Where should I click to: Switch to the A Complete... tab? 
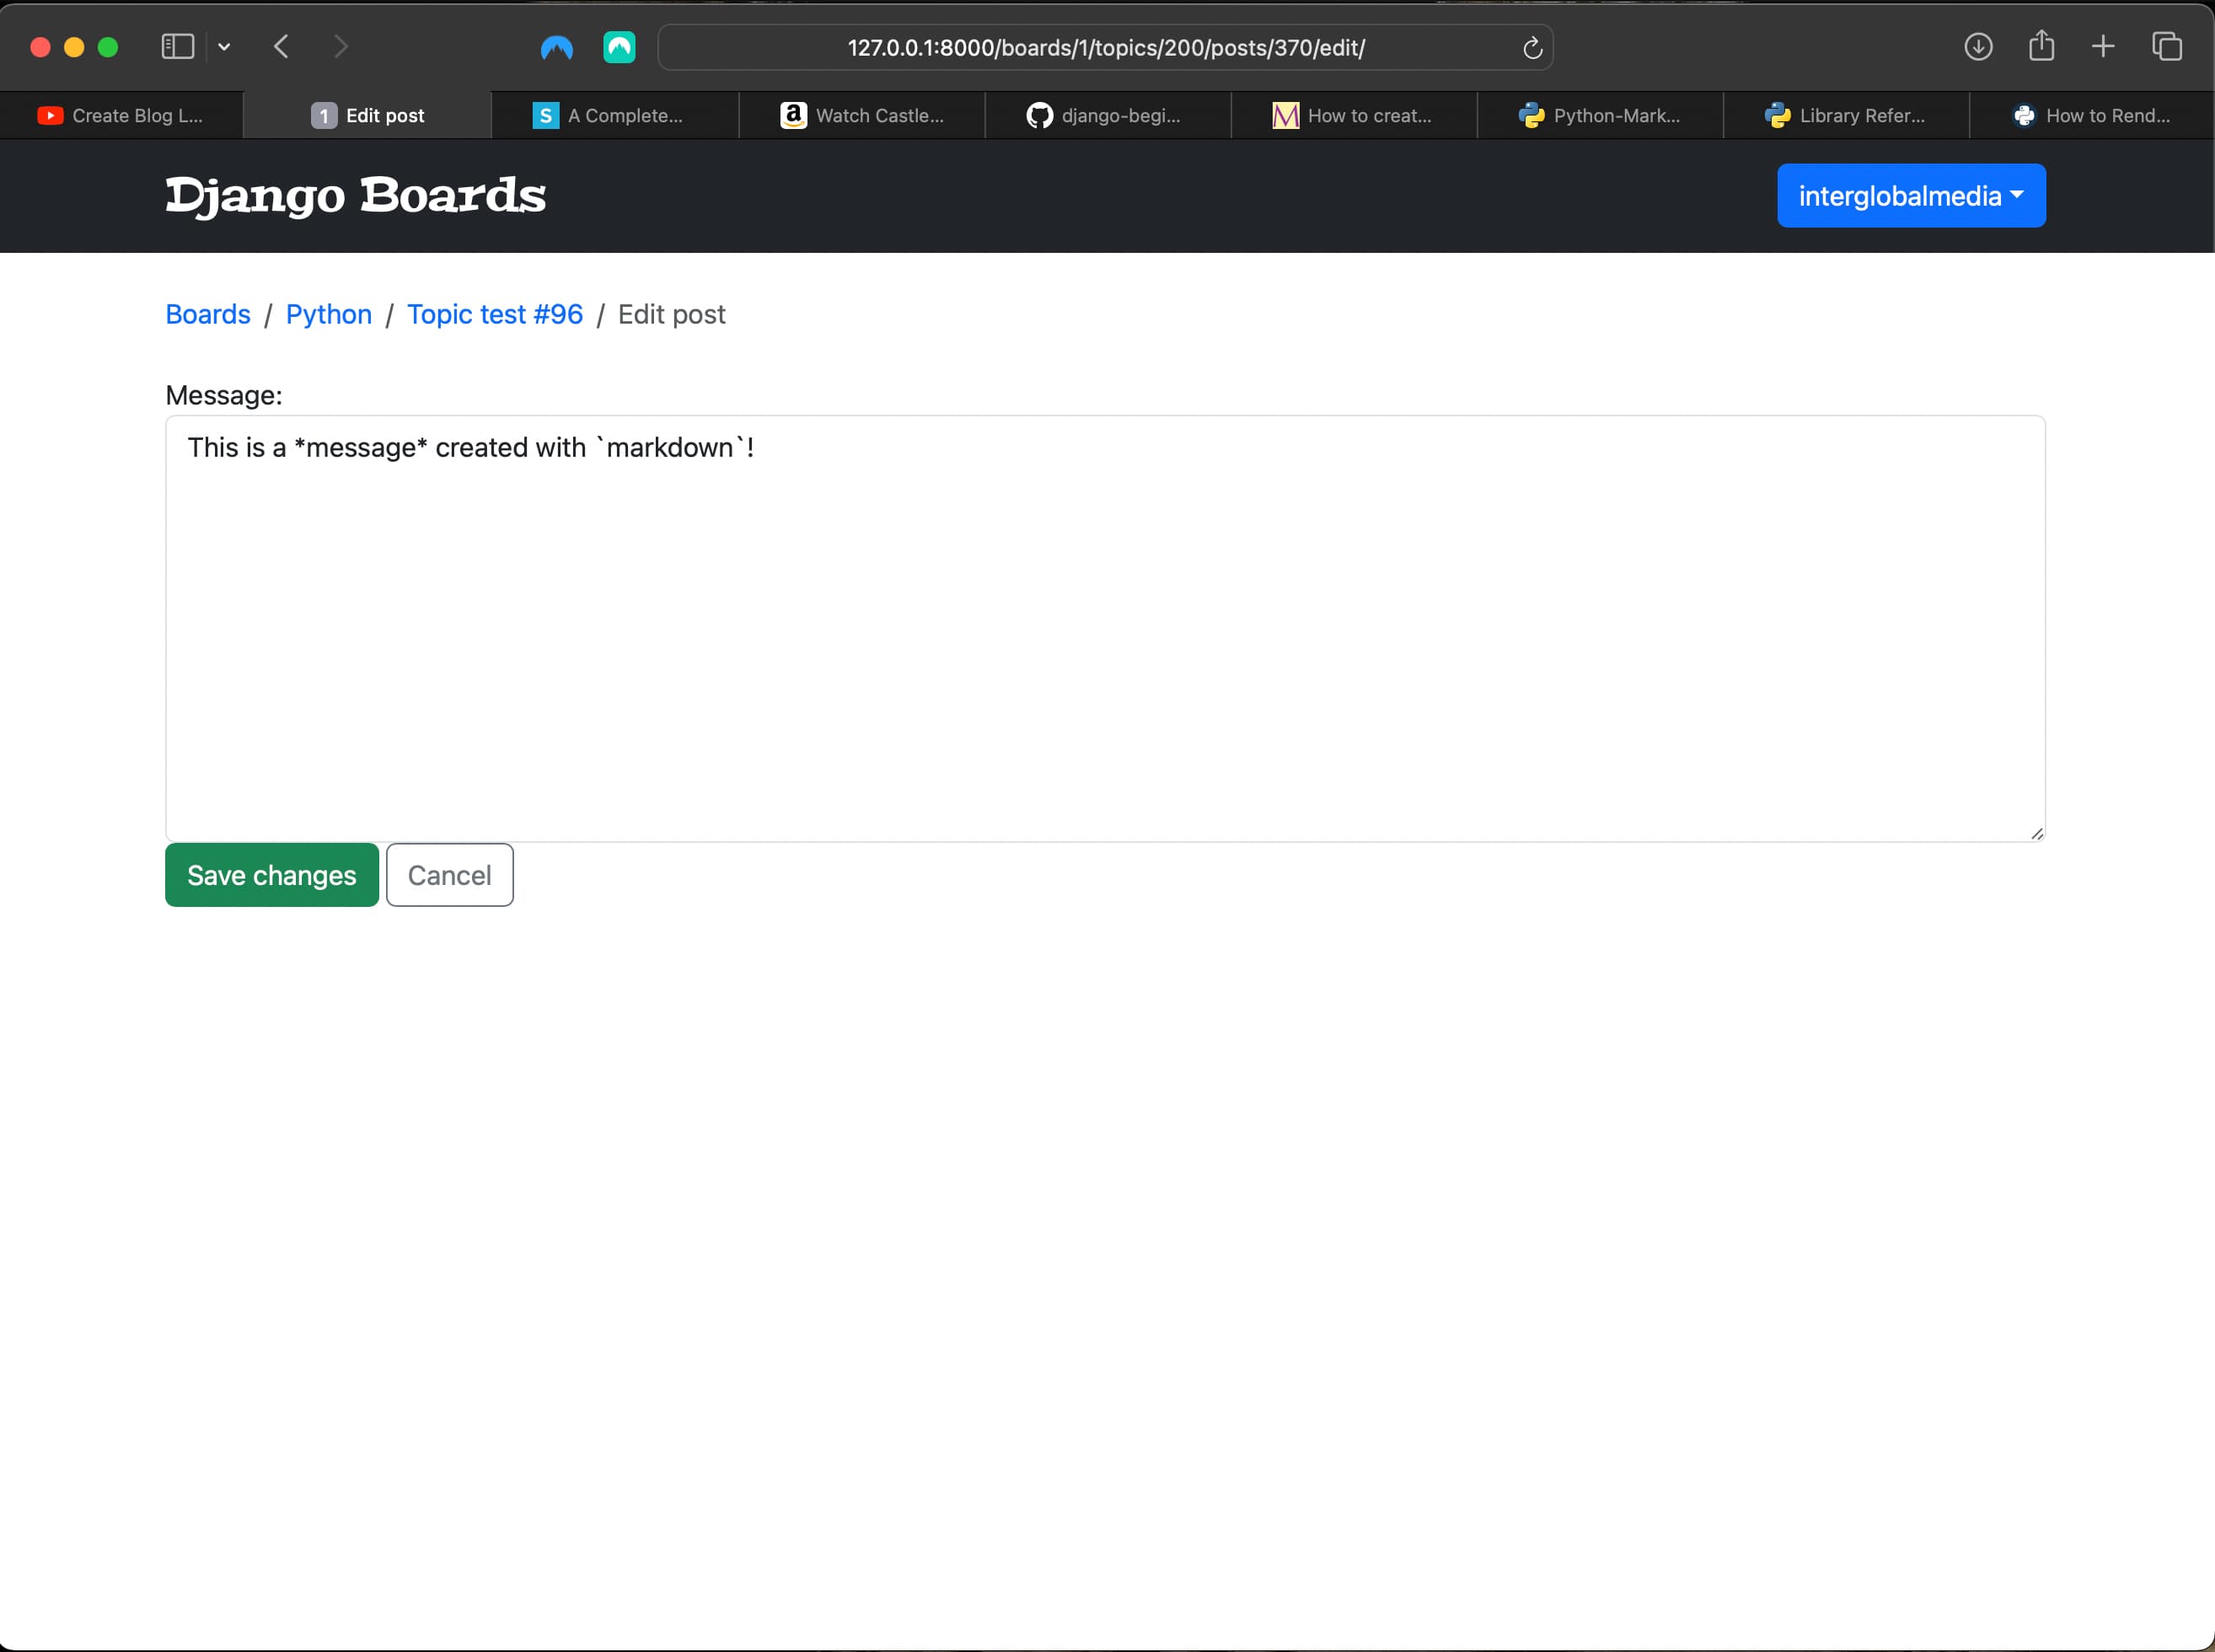[614, 115]
